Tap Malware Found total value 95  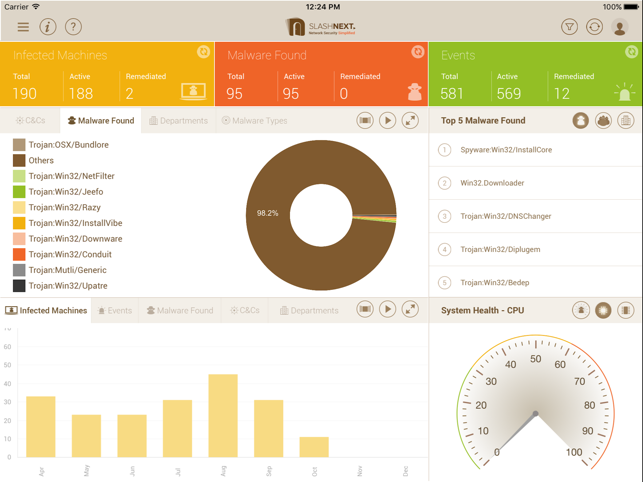tap(234, 94)
